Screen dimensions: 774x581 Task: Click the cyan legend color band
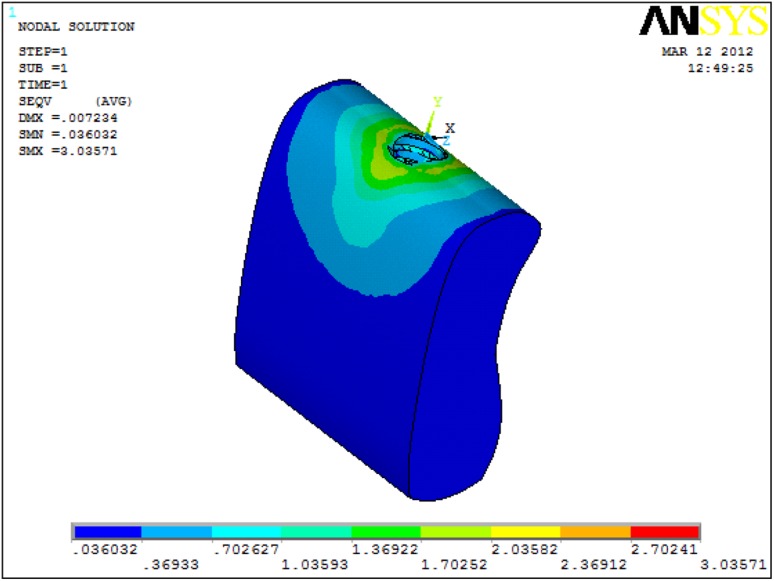click(246, 532)
